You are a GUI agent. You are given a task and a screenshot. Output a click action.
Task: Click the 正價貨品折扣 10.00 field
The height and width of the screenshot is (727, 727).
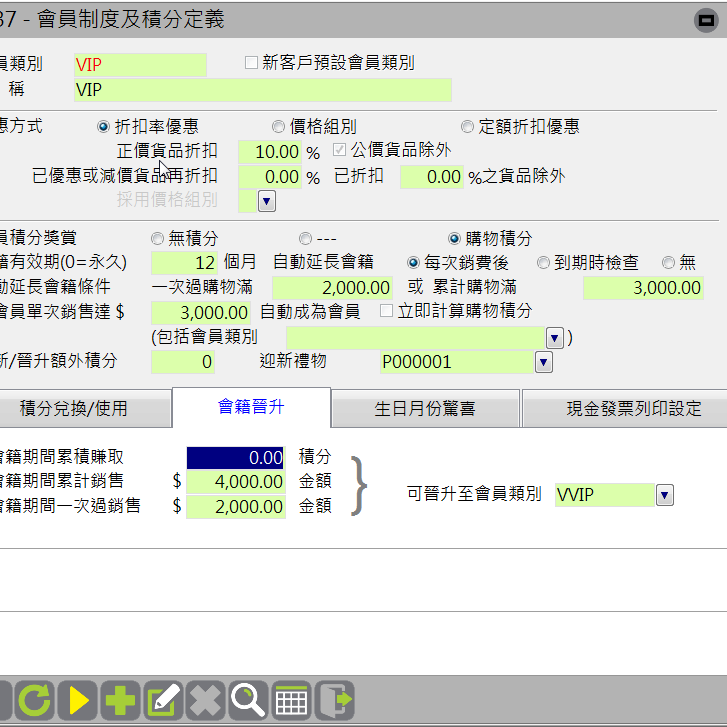tap(270, 152)
